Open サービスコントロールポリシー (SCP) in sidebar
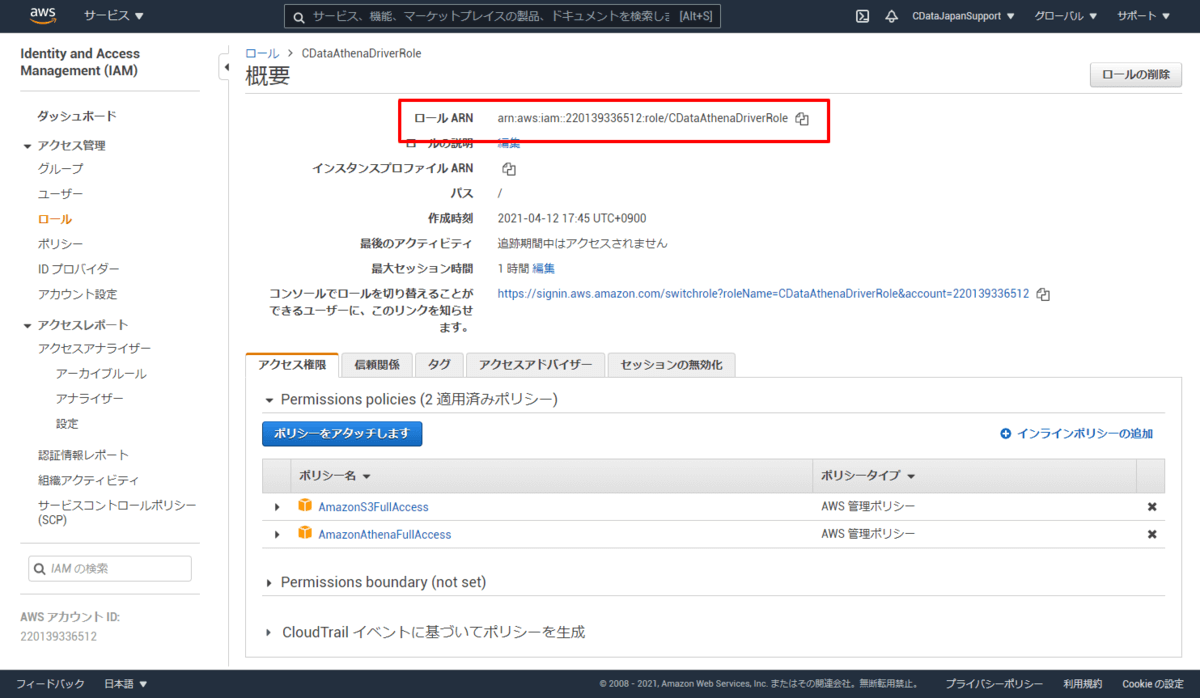The width and height of the screenshot is (1200, 698). pos(117,513)
